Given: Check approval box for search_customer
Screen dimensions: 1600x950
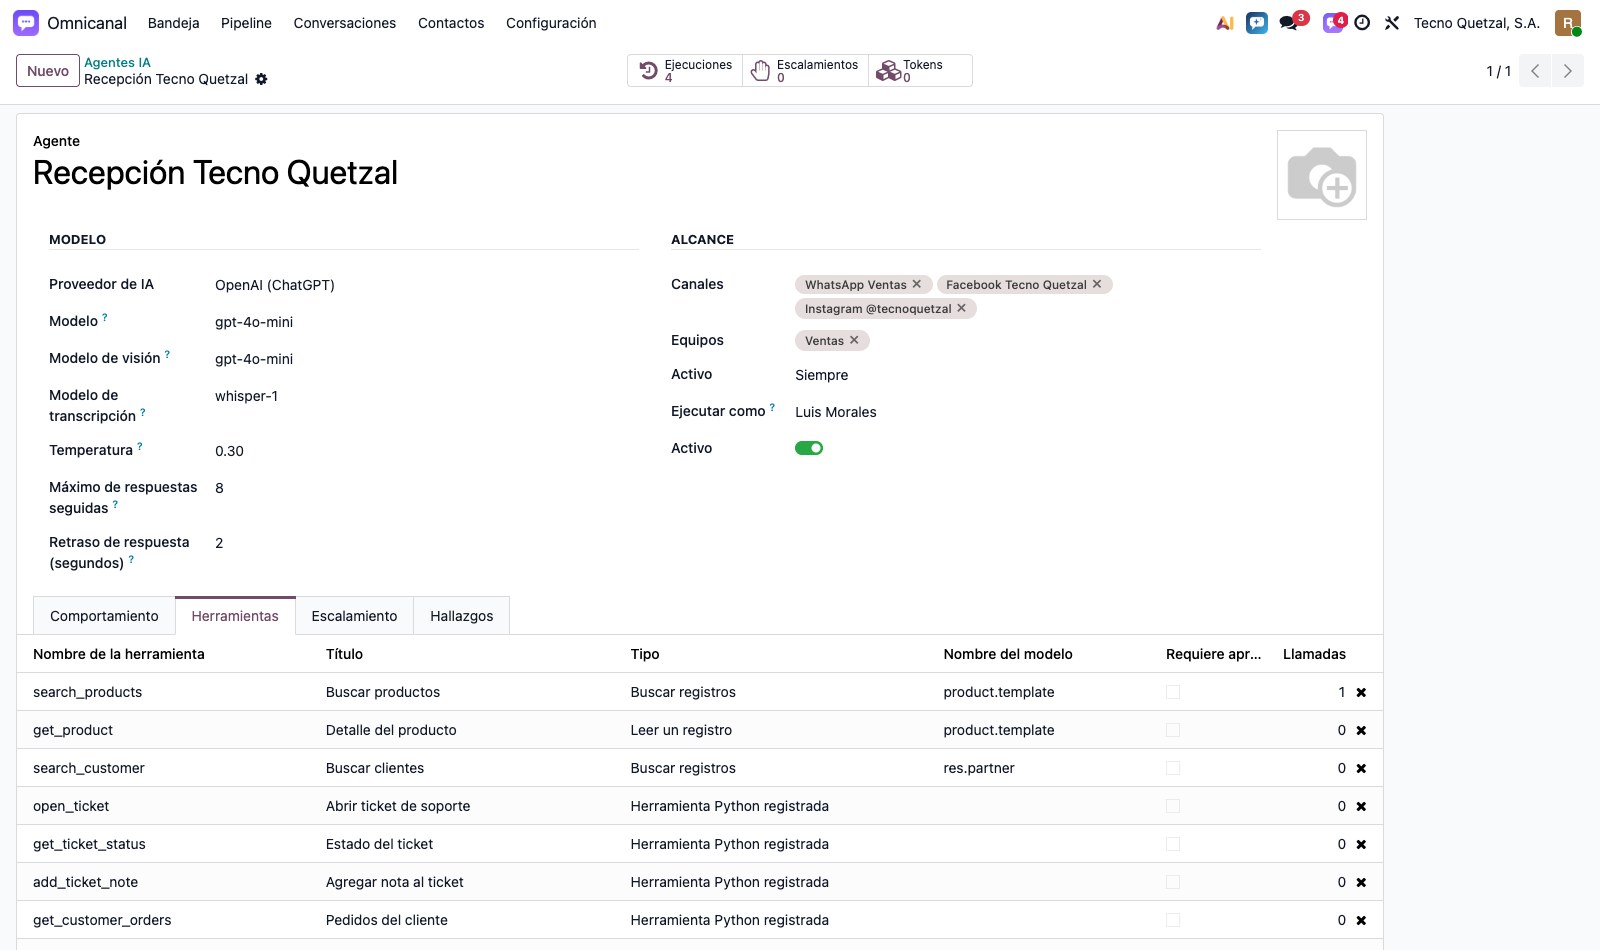Looking at the screenshot, I should (x=1173, y=768).
